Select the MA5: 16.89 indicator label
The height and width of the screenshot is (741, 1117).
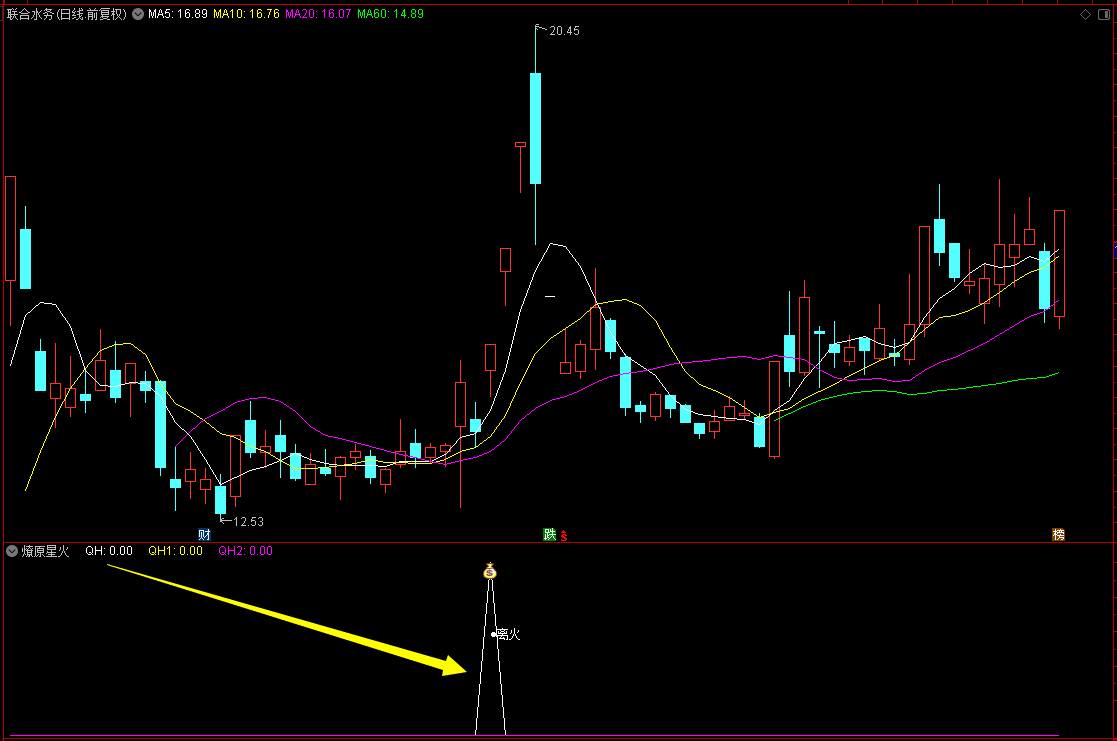pyautogui.click(x=178, y=14)
